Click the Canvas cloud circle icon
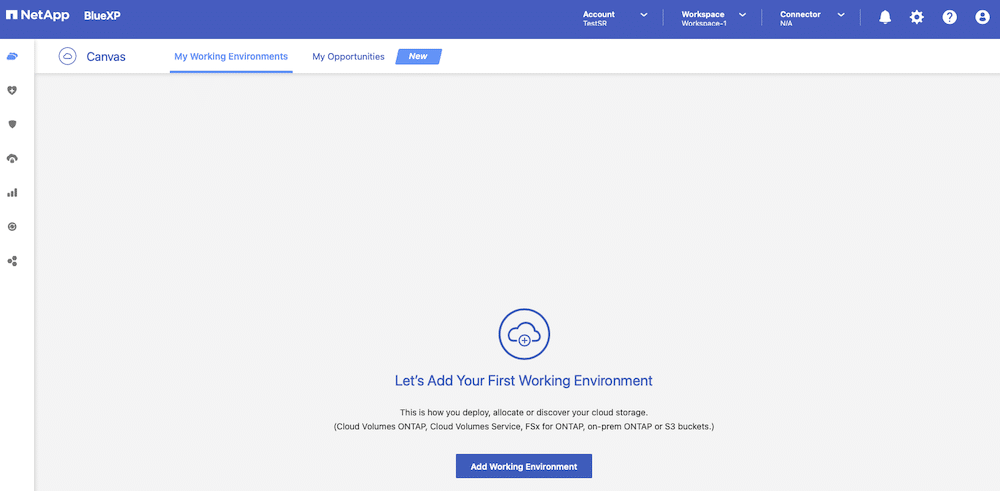The height and width of the screenshot is (491, 1000). (x=67, y=56)
